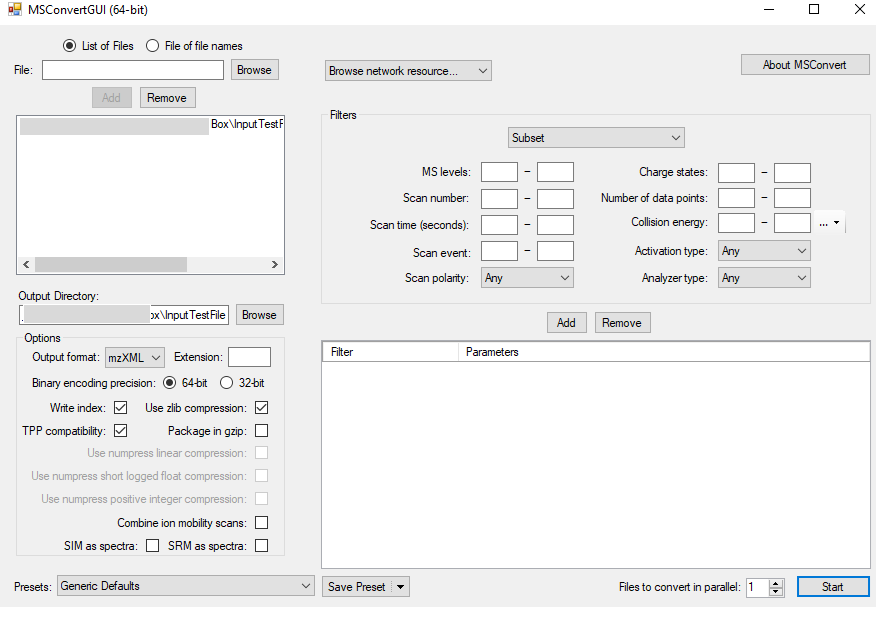
Task: Uncheck TPP compatibility
Action: coord(120,430)
